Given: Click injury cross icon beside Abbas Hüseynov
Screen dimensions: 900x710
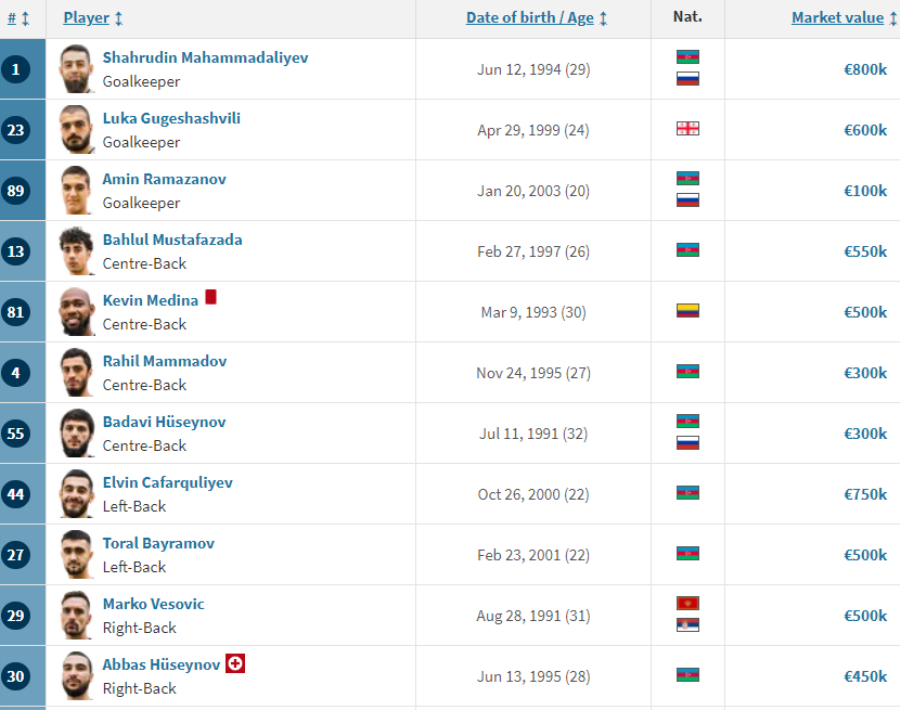Looking at the screenshot, I should pyautogui.click(x=235, y=663).
